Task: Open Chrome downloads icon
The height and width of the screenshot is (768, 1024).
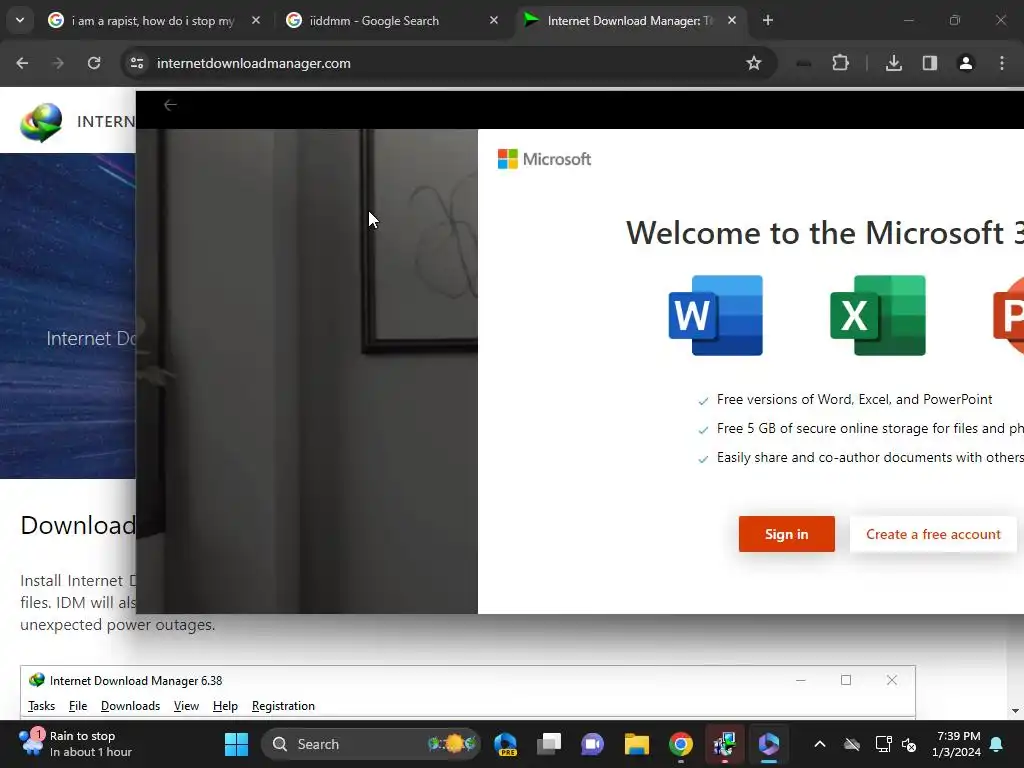Action: tap(894, 63)
